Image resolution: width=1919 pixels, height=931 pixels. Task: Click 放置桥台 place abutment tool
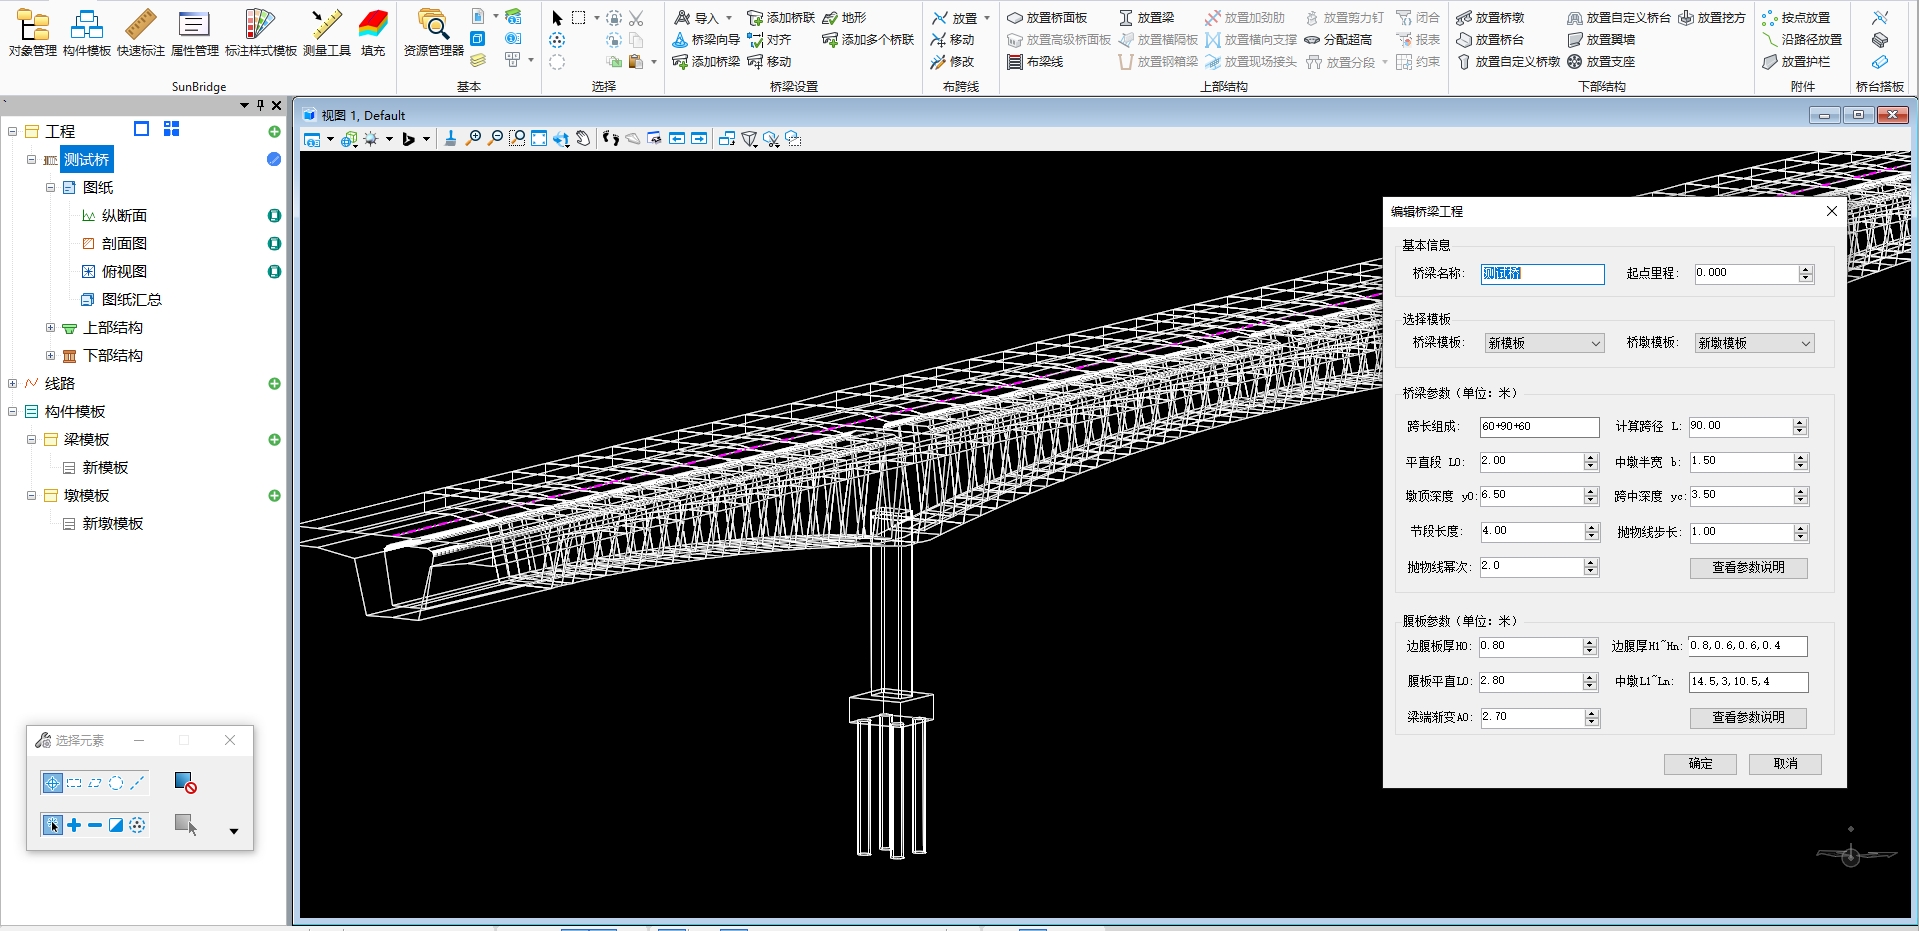click(x=1490, y=40)
